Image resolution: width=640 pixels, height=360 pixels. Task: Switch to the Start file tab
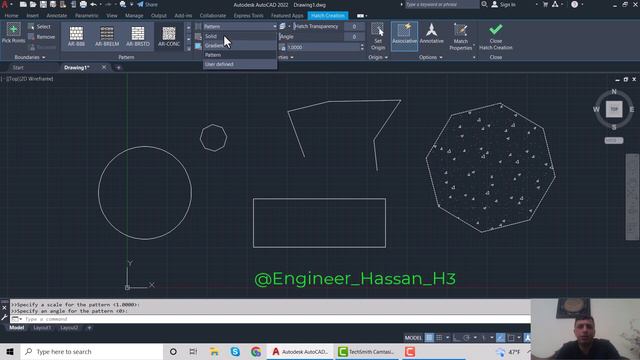(x=18, y=67)
